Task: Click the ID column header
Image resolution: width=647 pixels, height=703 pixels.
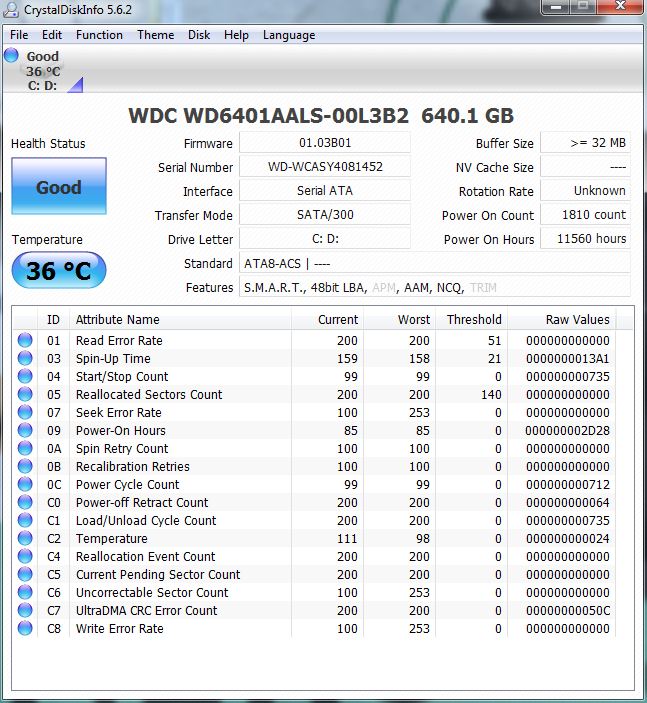Action: tap(53, 320)
